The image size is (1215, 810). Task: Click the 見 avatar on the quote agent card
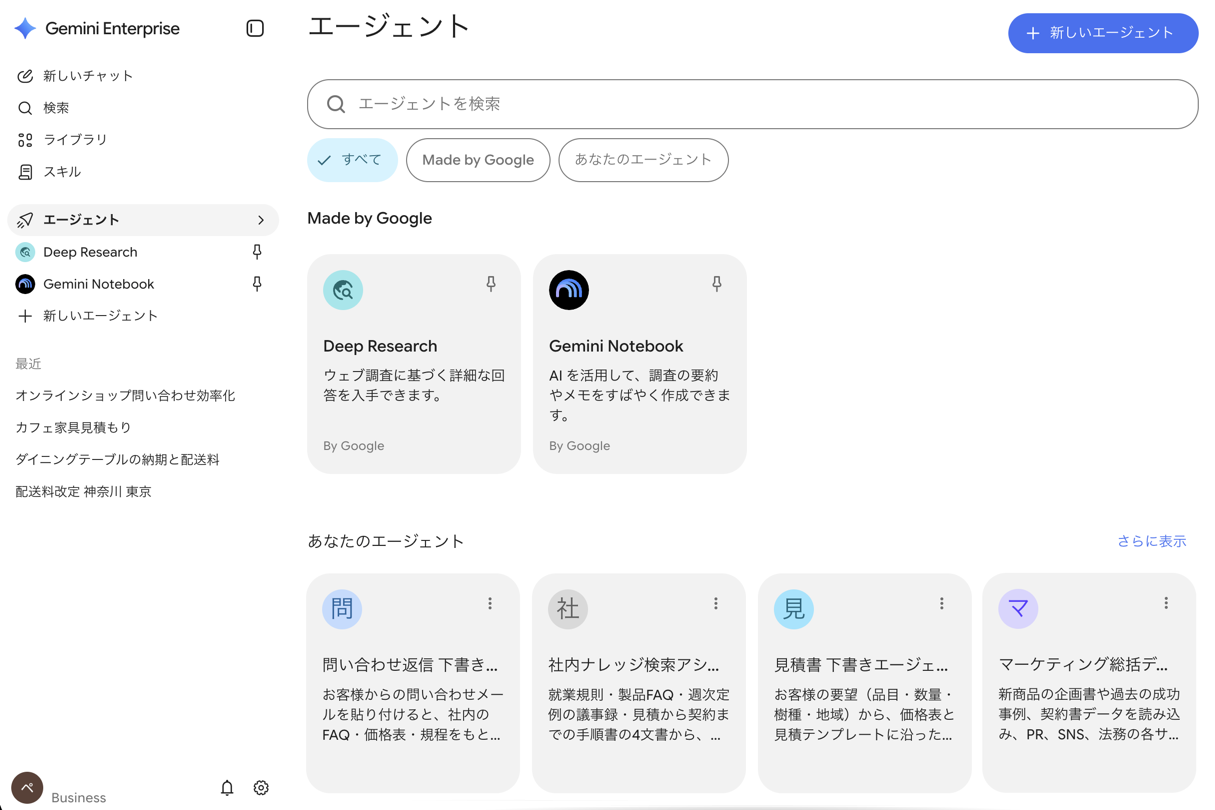click(794, 608)
